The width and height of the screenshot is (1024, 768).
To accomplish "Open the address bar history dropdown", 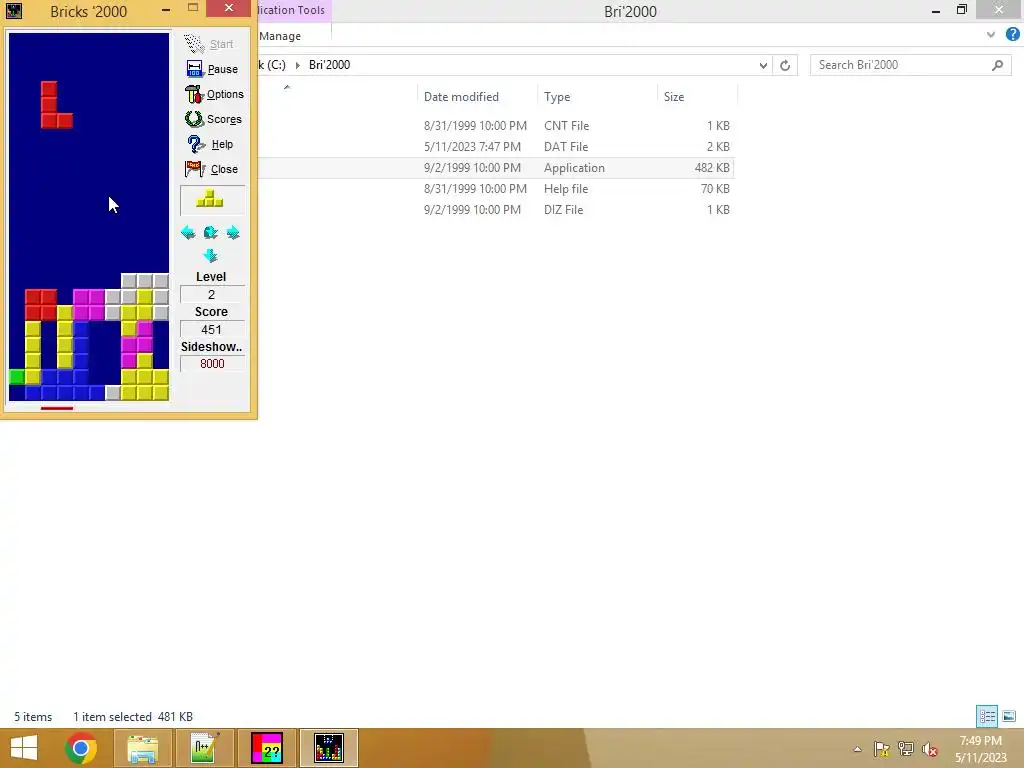I will [763, 65].
